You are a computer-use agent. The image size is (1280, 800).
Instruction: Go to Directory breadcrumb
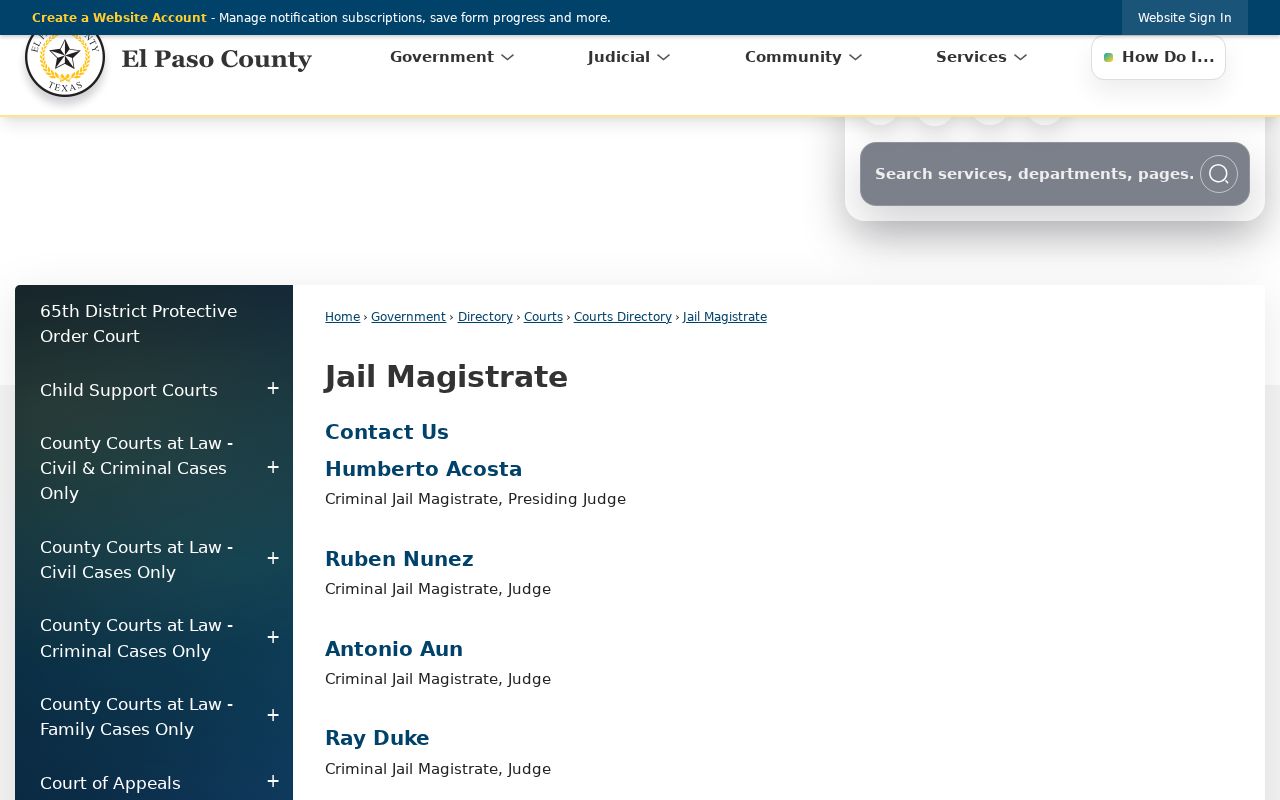coord(485,317)
